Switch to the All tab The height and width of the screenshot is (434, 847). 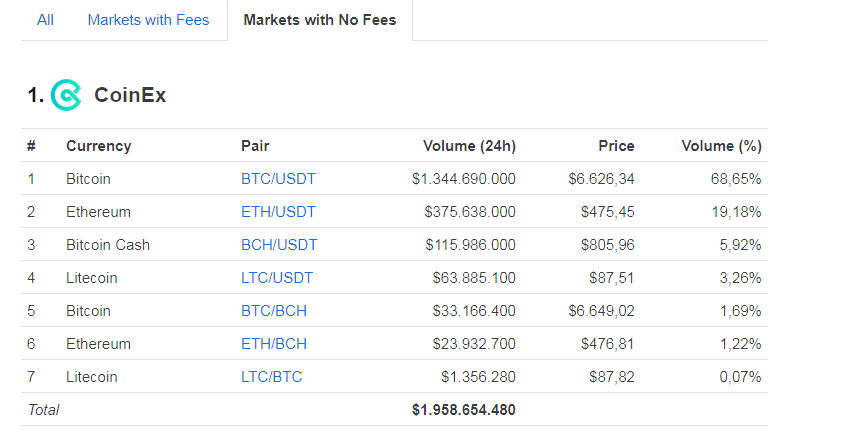[45, 20]
